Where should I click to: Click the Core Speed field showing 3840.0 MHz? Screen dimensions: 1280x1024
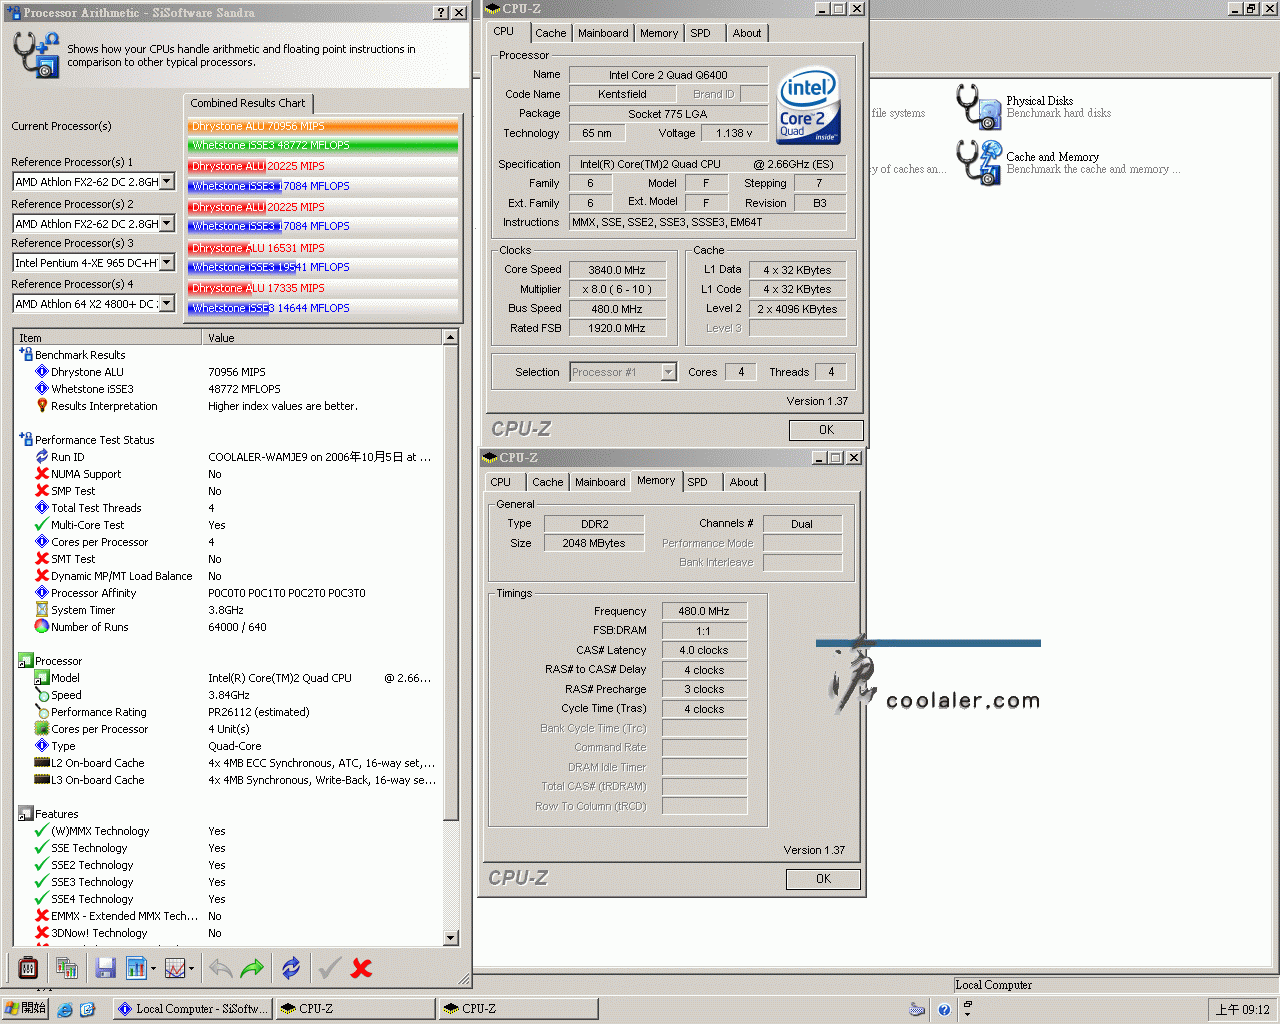click(x=616, y=270)
